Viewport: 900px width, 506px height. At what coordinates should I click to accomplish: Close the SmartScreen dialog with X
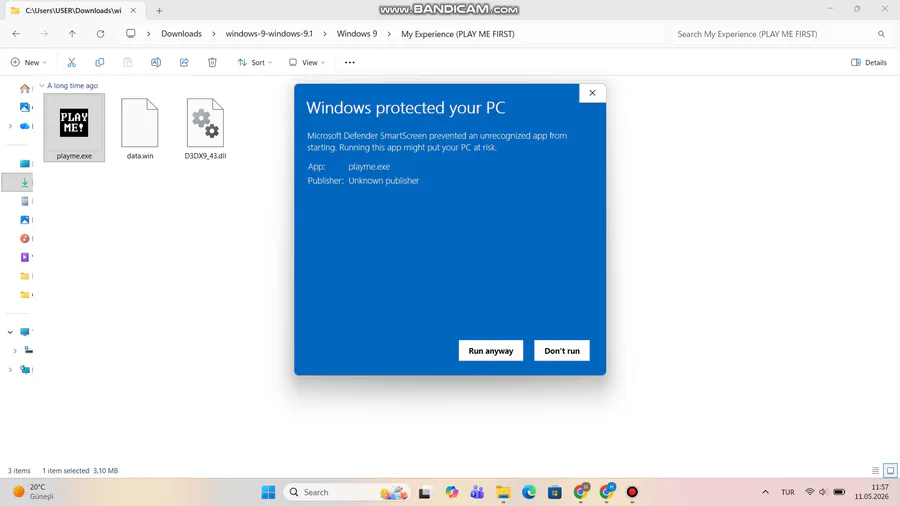pos(592,93)
